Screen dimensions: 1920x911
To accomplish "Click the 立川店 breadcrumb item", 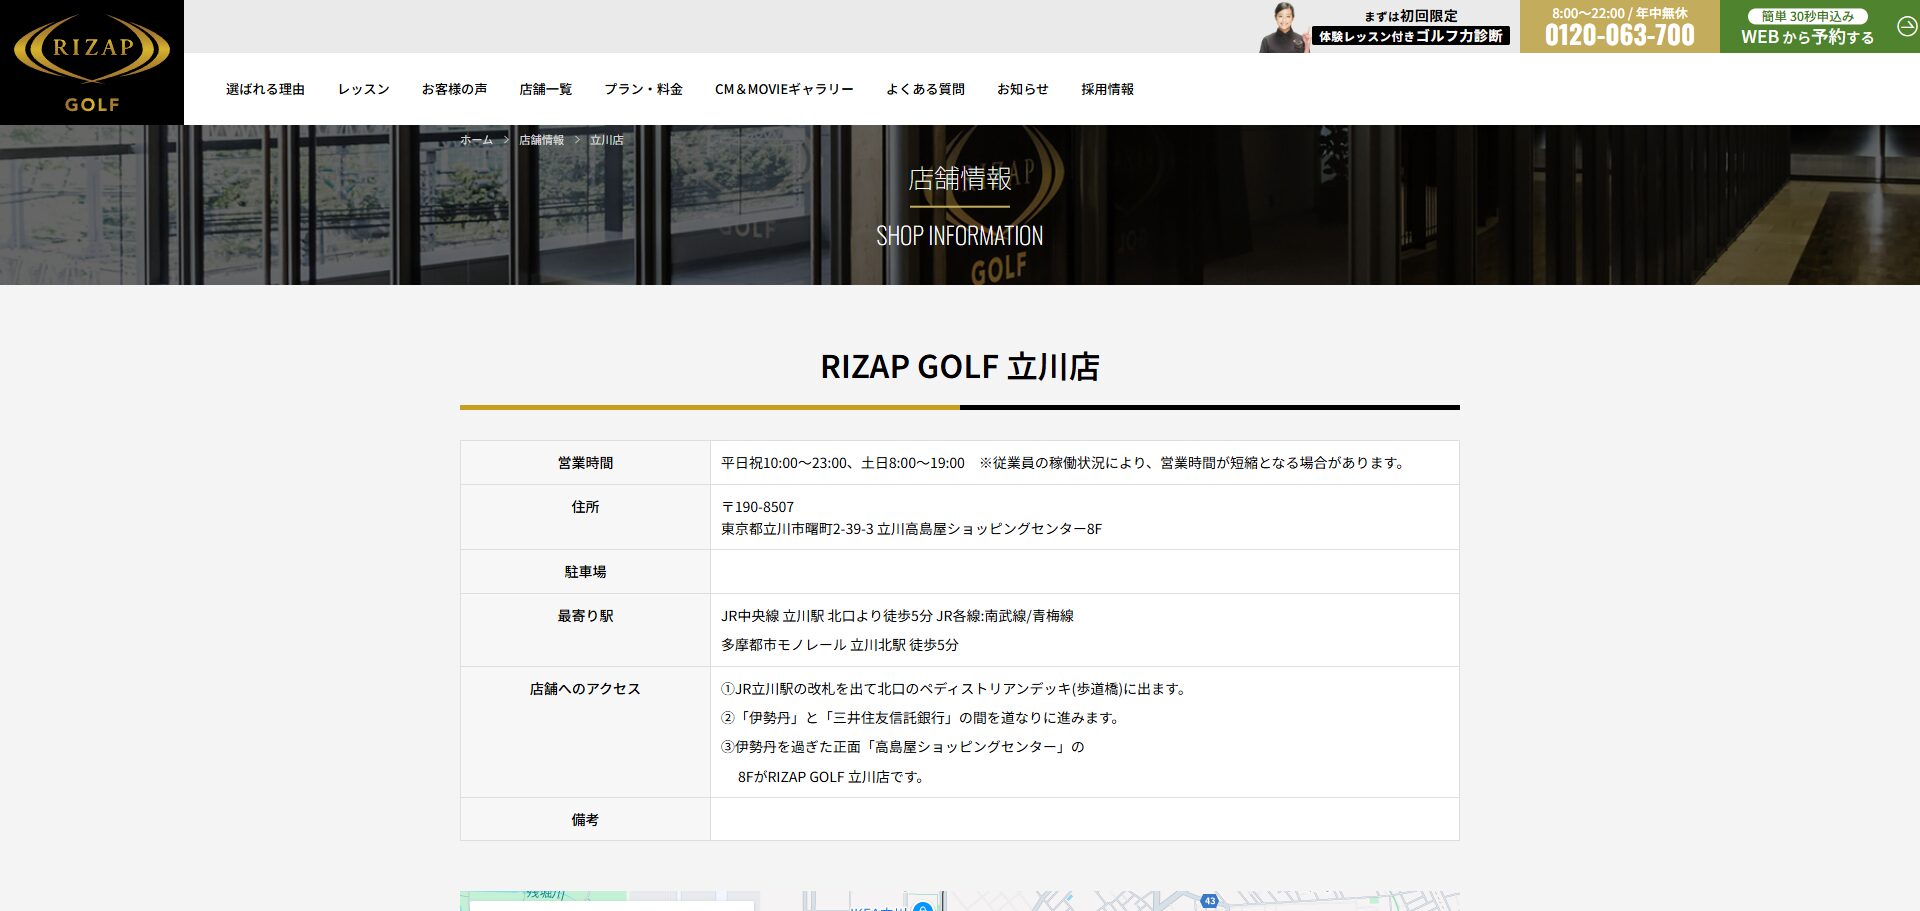I will coord(606,140).
